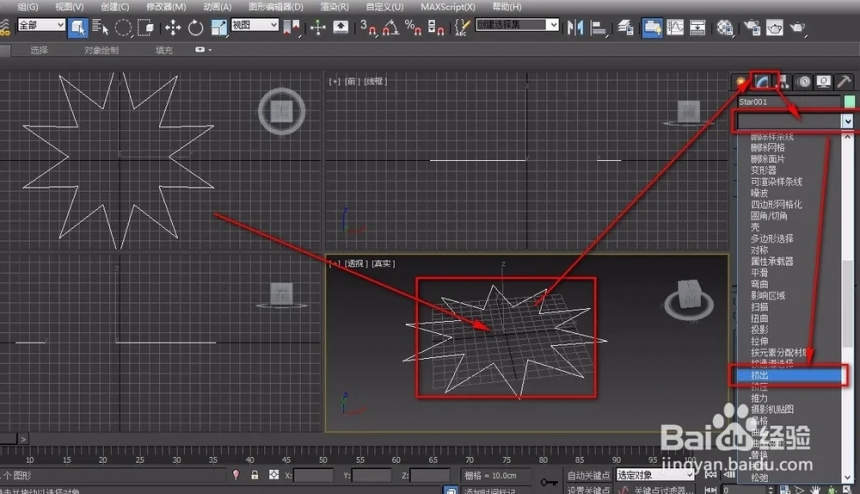Open Edit Named Selection Sets tool

coord(462,27)
